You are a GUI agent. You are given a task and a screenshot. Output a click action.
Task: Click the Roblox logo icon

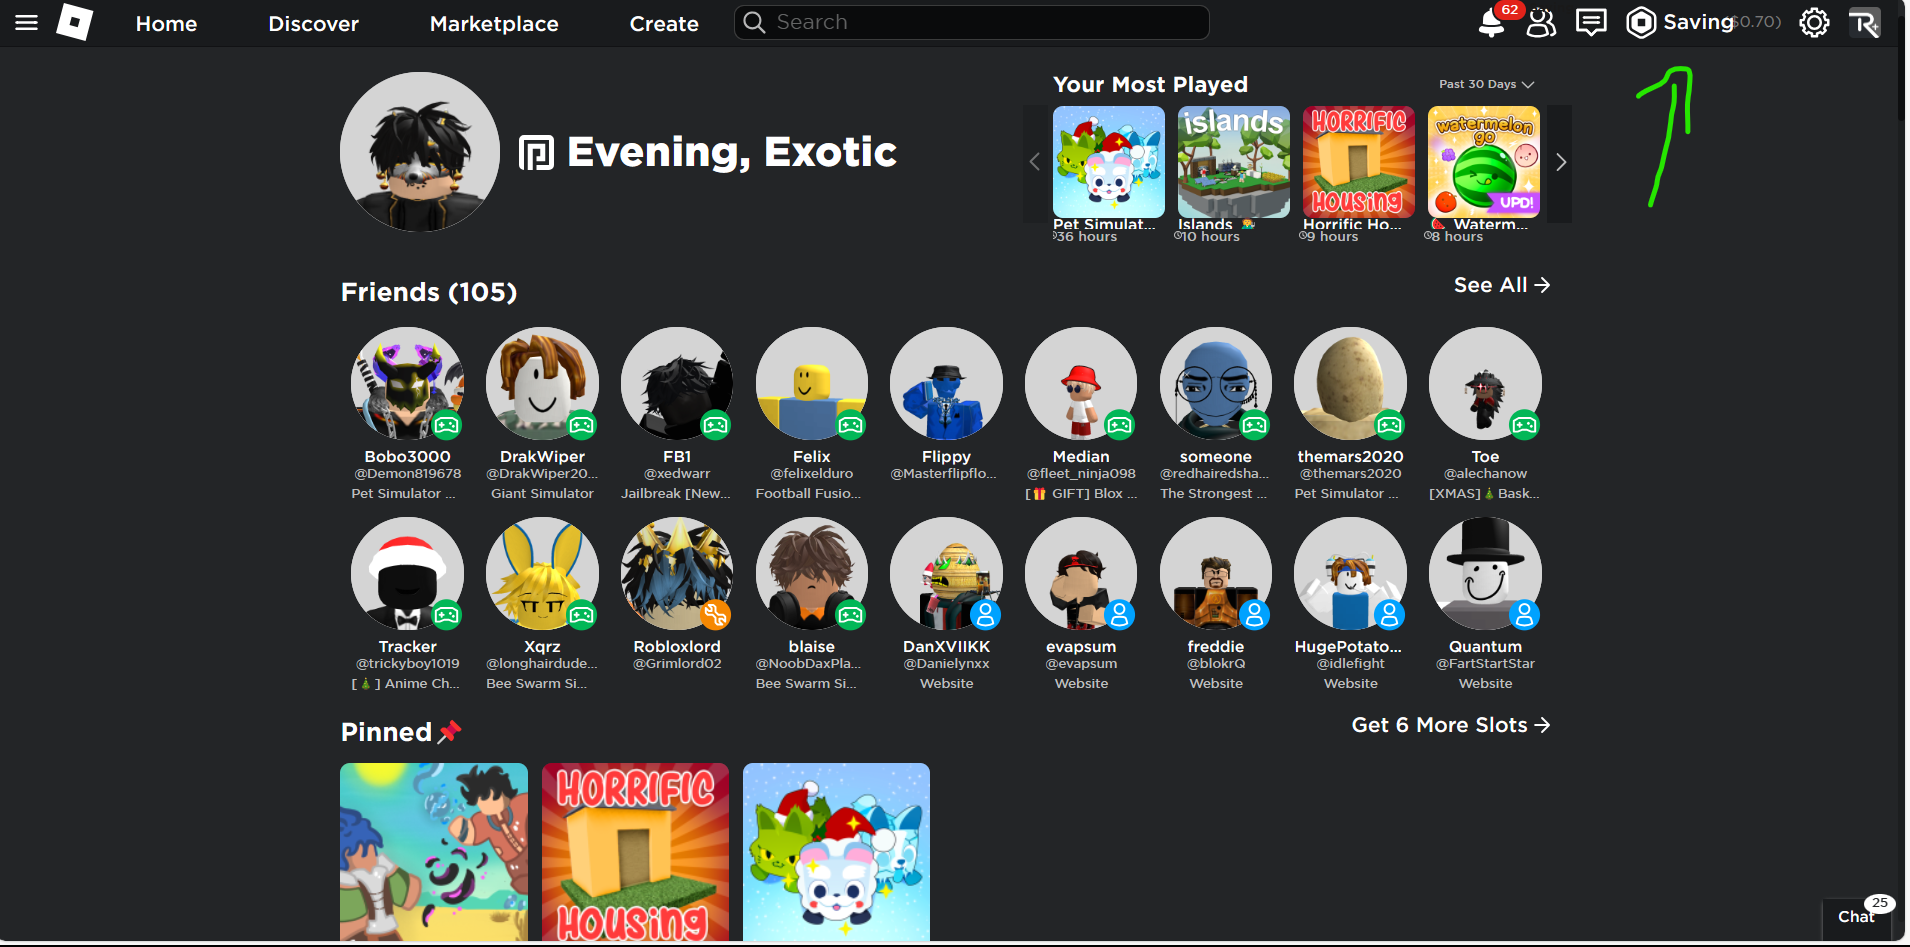(x=75, y=23)
